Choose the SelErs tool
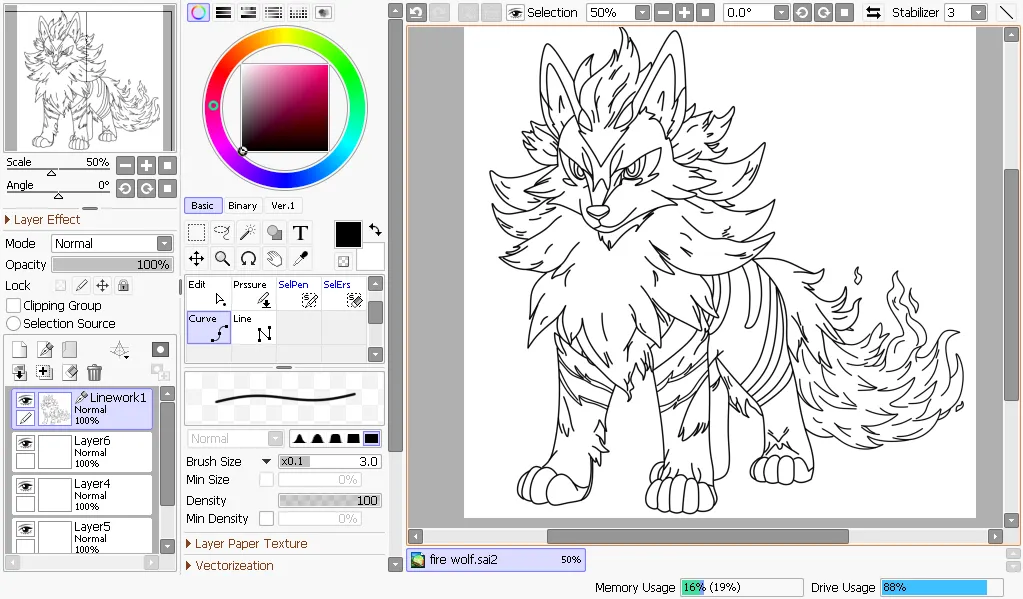1023x599 pixels. (344, 293)
